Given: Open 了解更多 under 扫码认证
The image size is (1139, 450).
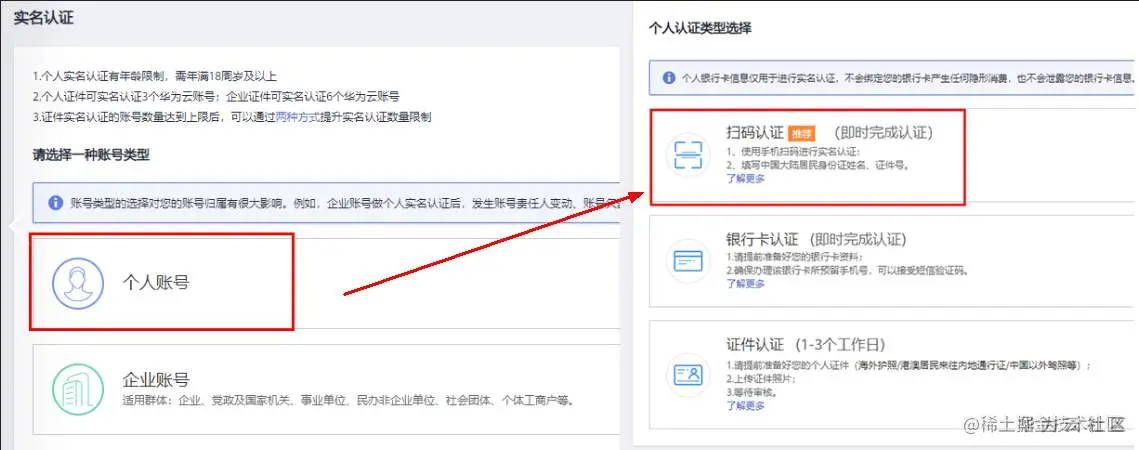Looking at the screenshot, I should pos(745,179).
